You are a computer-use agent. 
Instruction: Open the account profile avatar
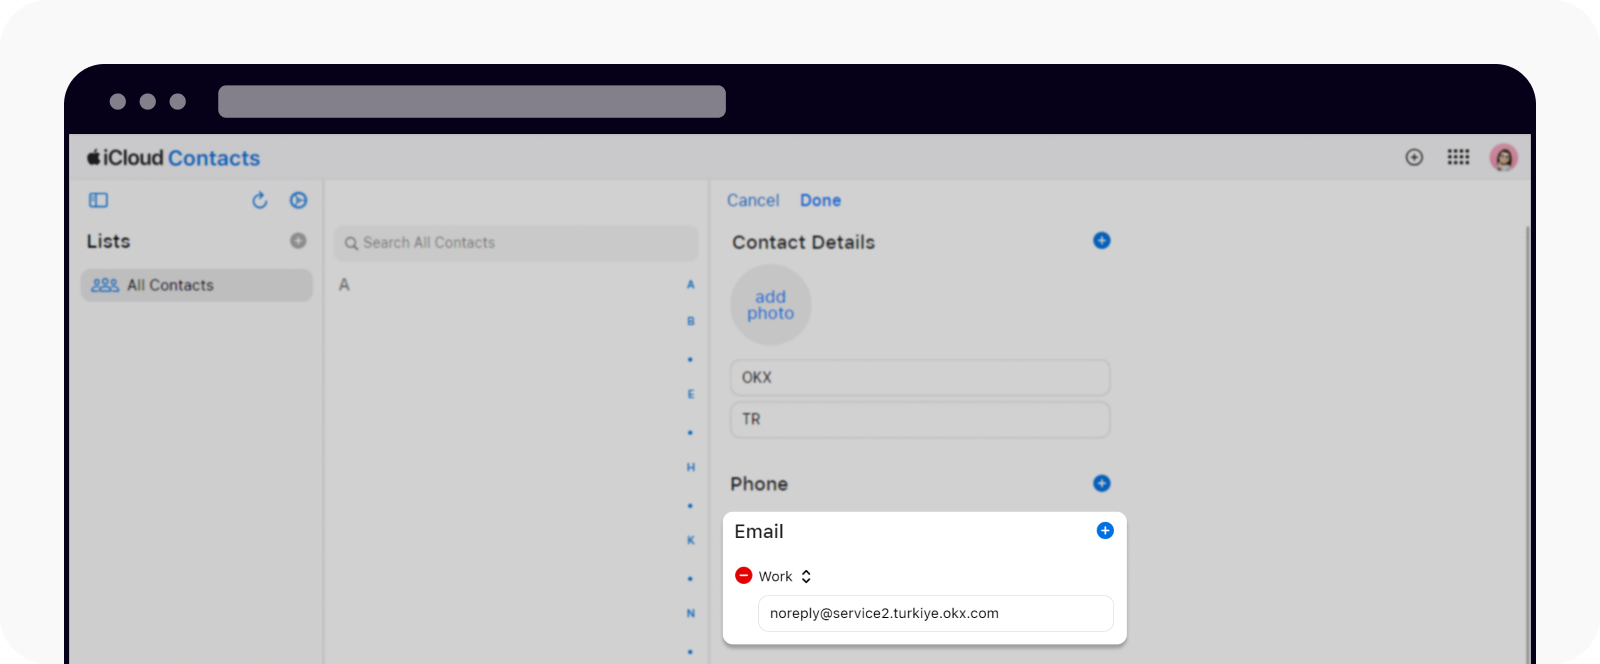(x=1503, y=157)
